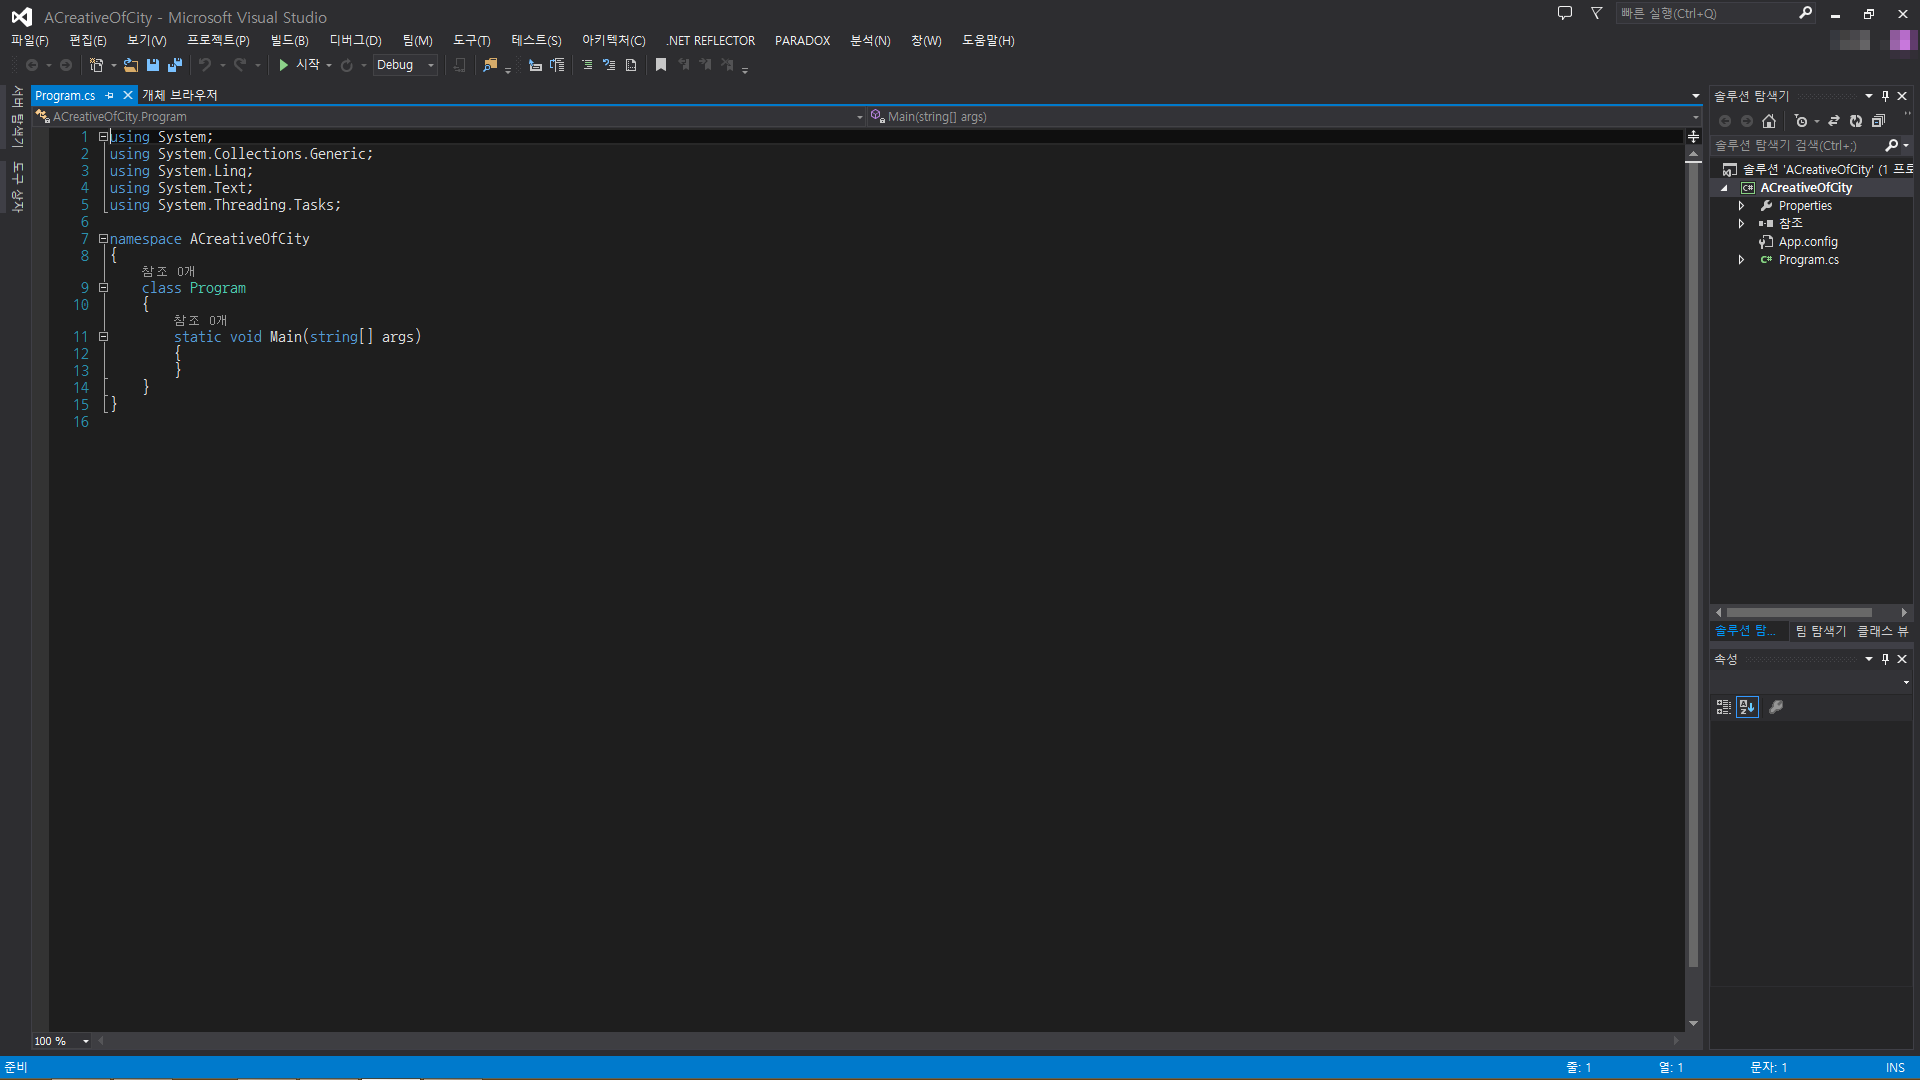Click the restart debugging circular arrow icon

(x=347, y=65)
